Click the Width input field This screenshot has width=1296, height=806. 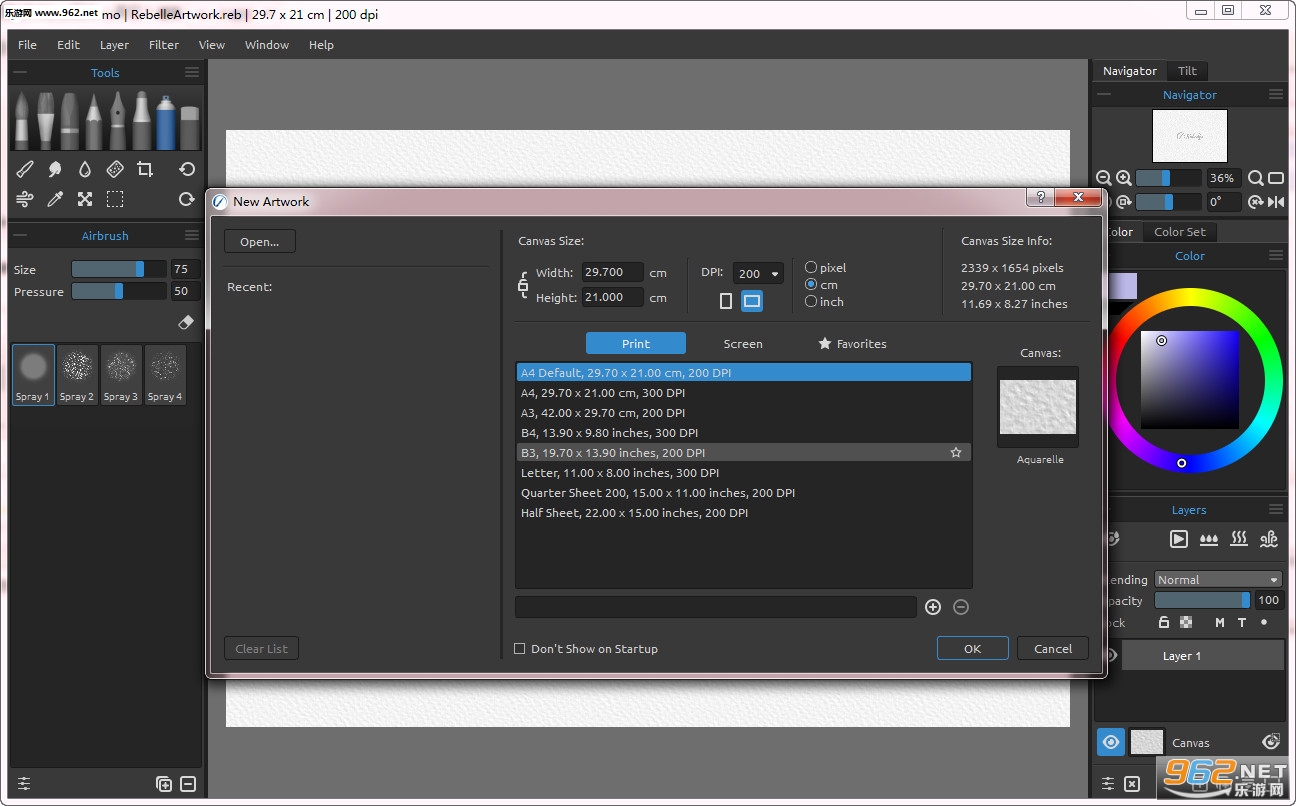coord(612,272)
